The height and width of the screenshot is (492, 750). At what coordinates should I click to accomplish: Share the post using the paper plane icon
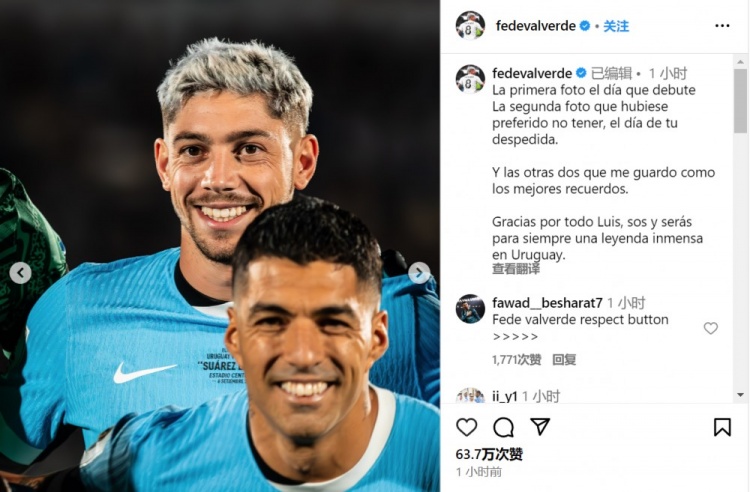click(540, 426)
